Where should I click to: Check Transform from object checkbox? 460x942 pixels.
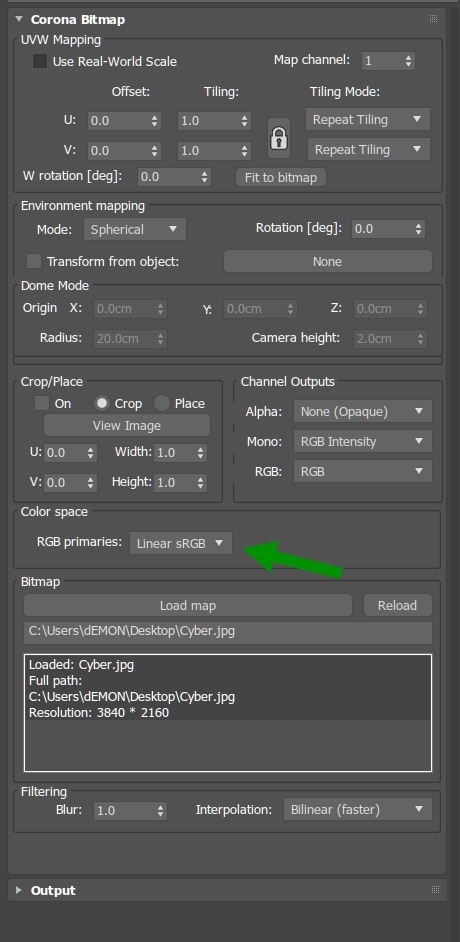(x=34, y=261)
